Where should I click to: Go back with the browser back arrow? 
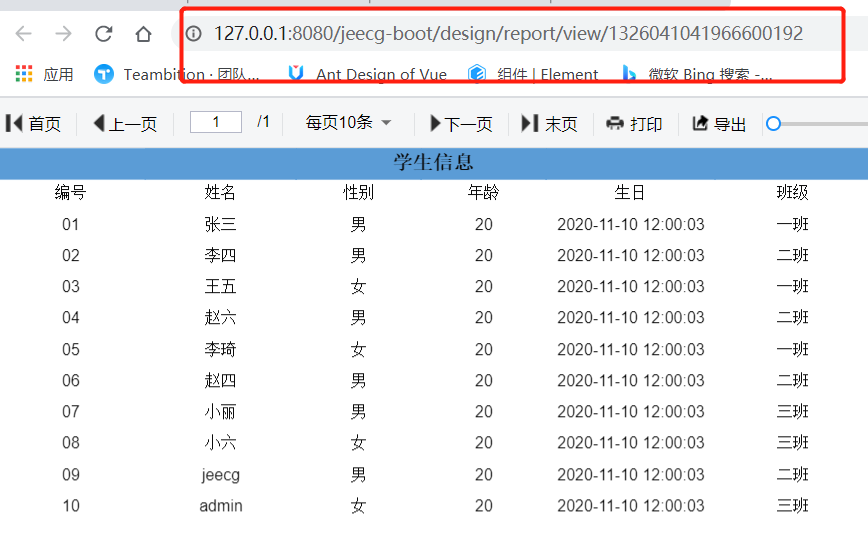tap(23, 34)
